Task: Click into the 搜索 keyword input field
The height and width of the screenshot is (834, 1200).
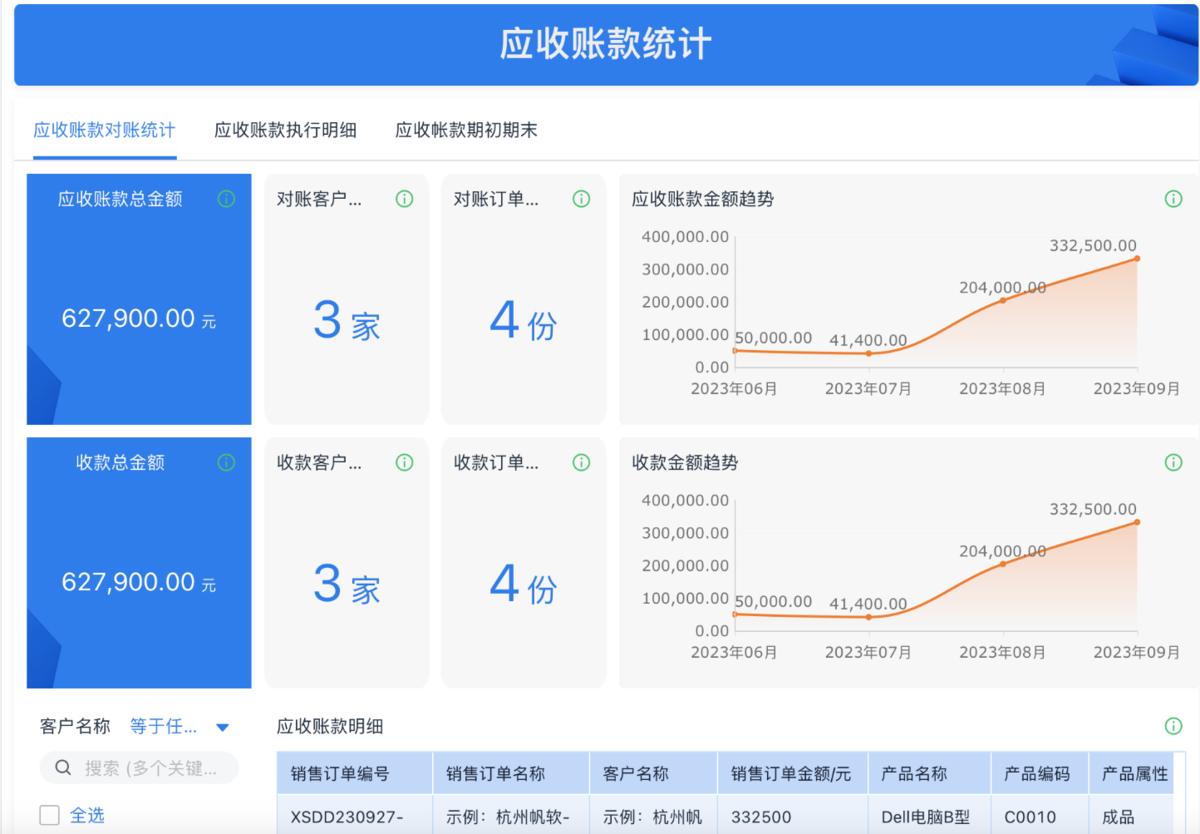Action: [150, 768]
